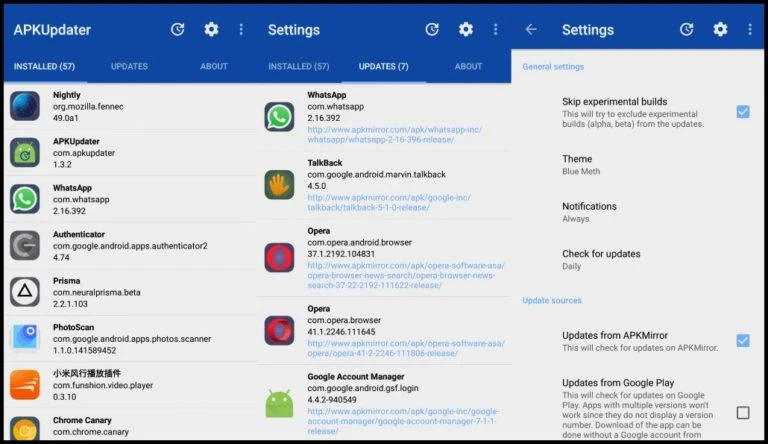The image size is (768, 444).
Task: Select PhotoScan app icon
Action: pos(24,338)
